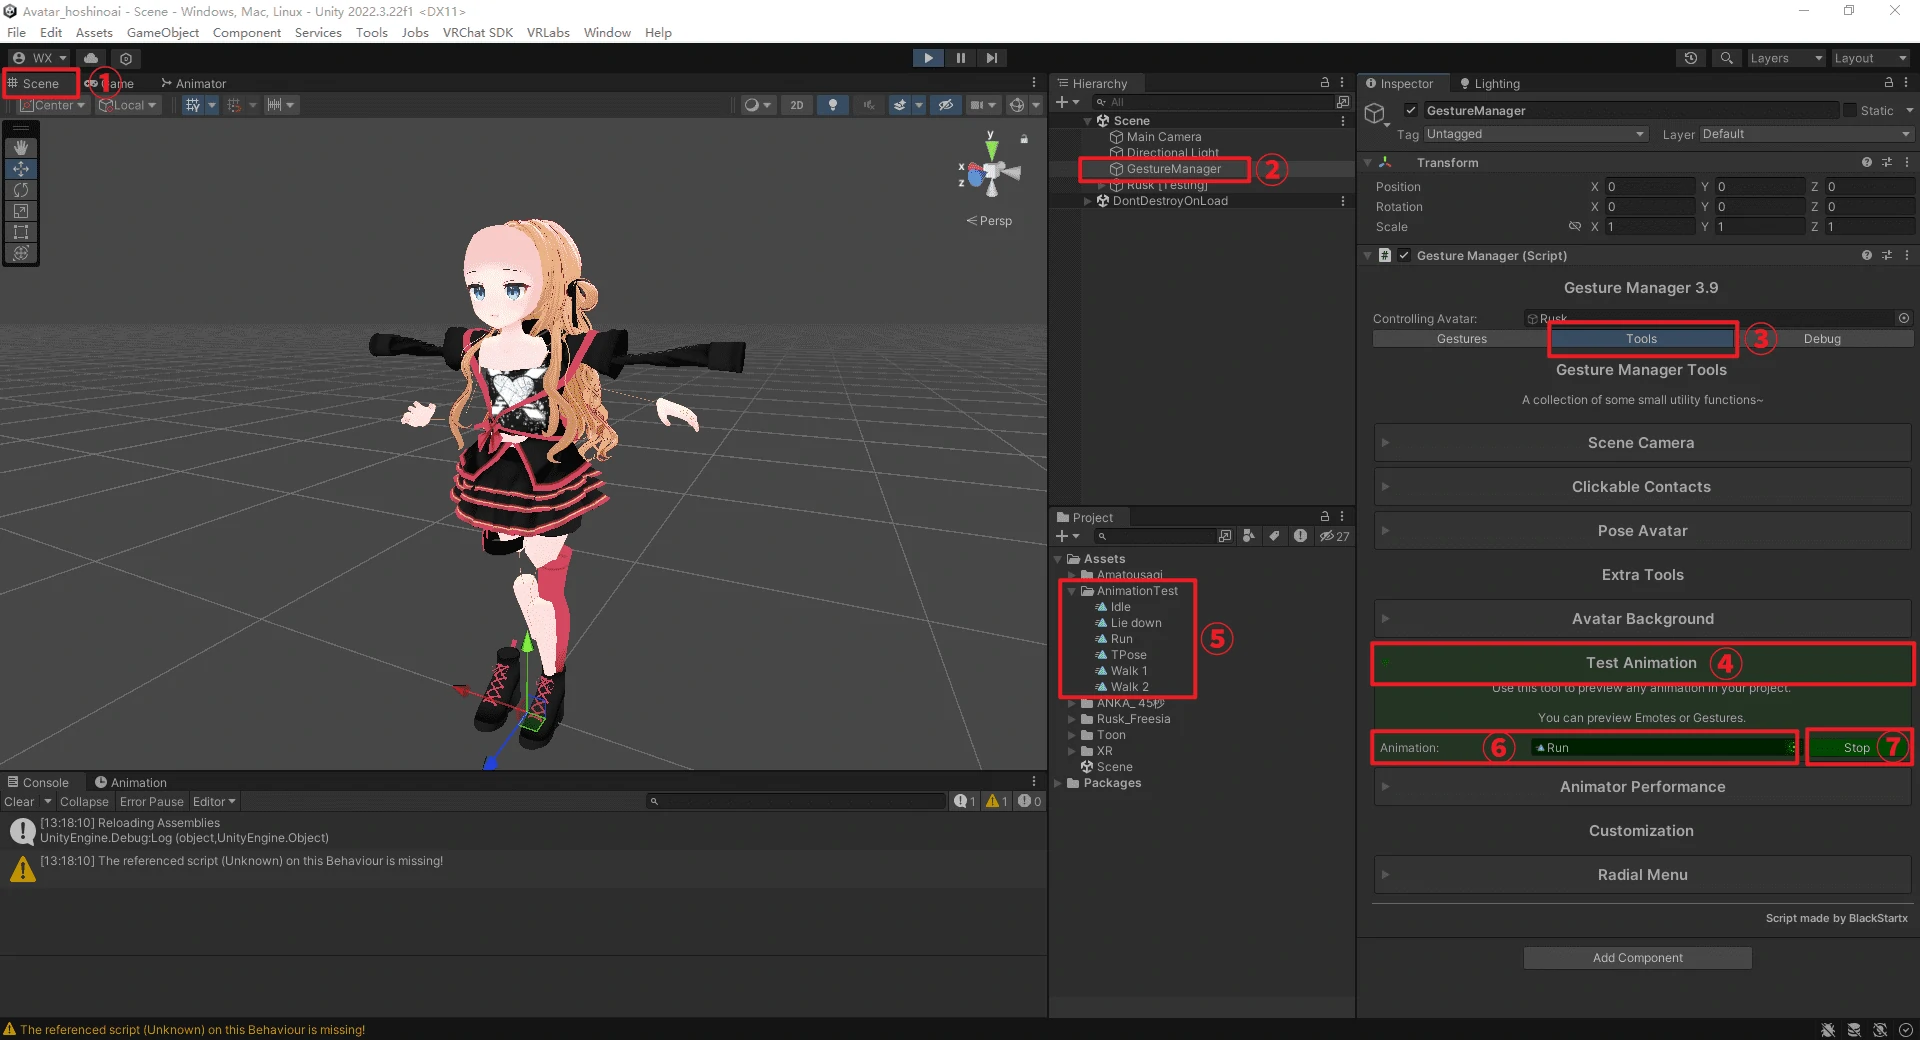This screenshot has height=1040, width=1920.
Task: Select the Scale tool
Action: pyautogui.click(x=21, y=211)
